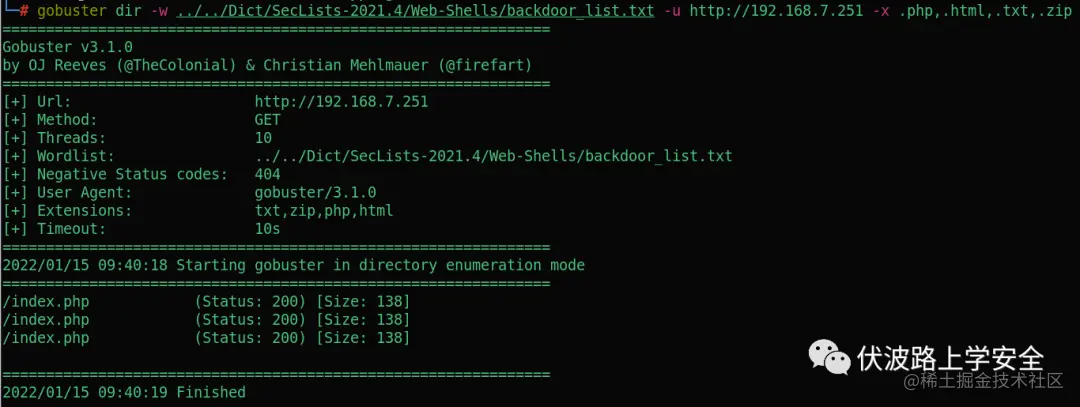Click the Starting gobuster enumeration mode line
Image resolution: width=1080 pixels, height=407 pixels.
pos(293,265)
